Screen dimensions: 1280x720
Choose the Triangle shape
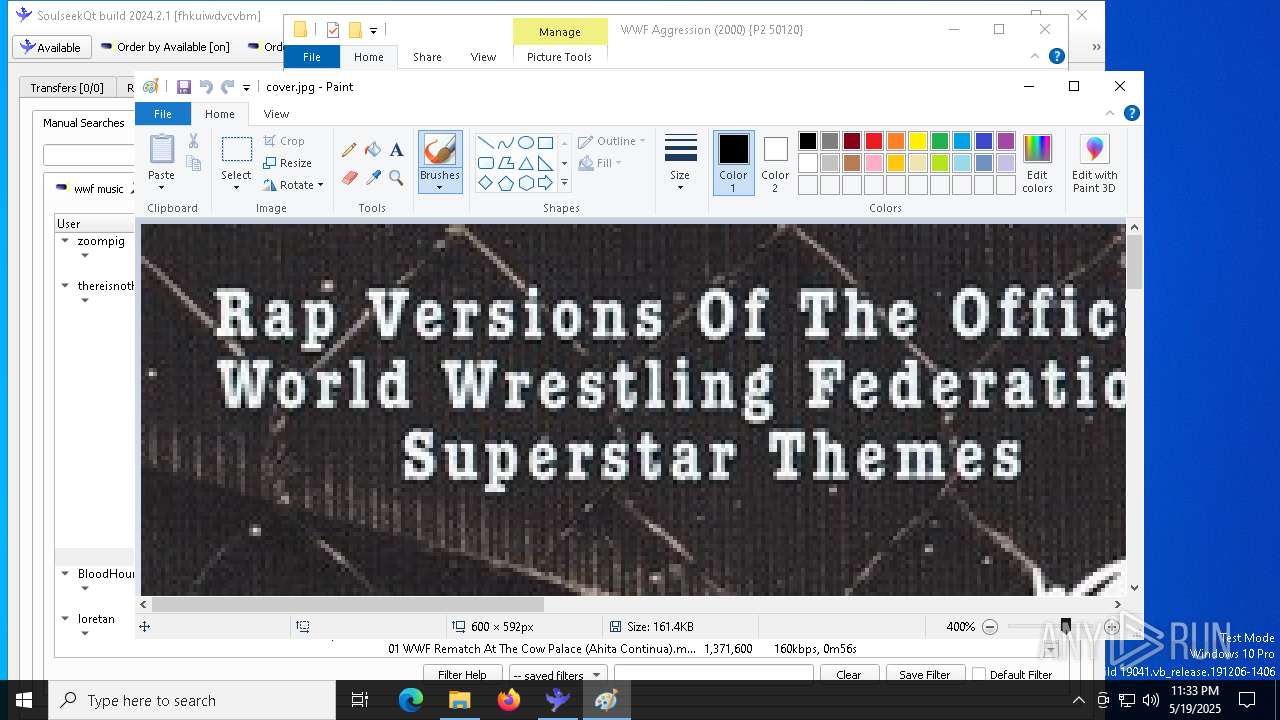point(525,163)
